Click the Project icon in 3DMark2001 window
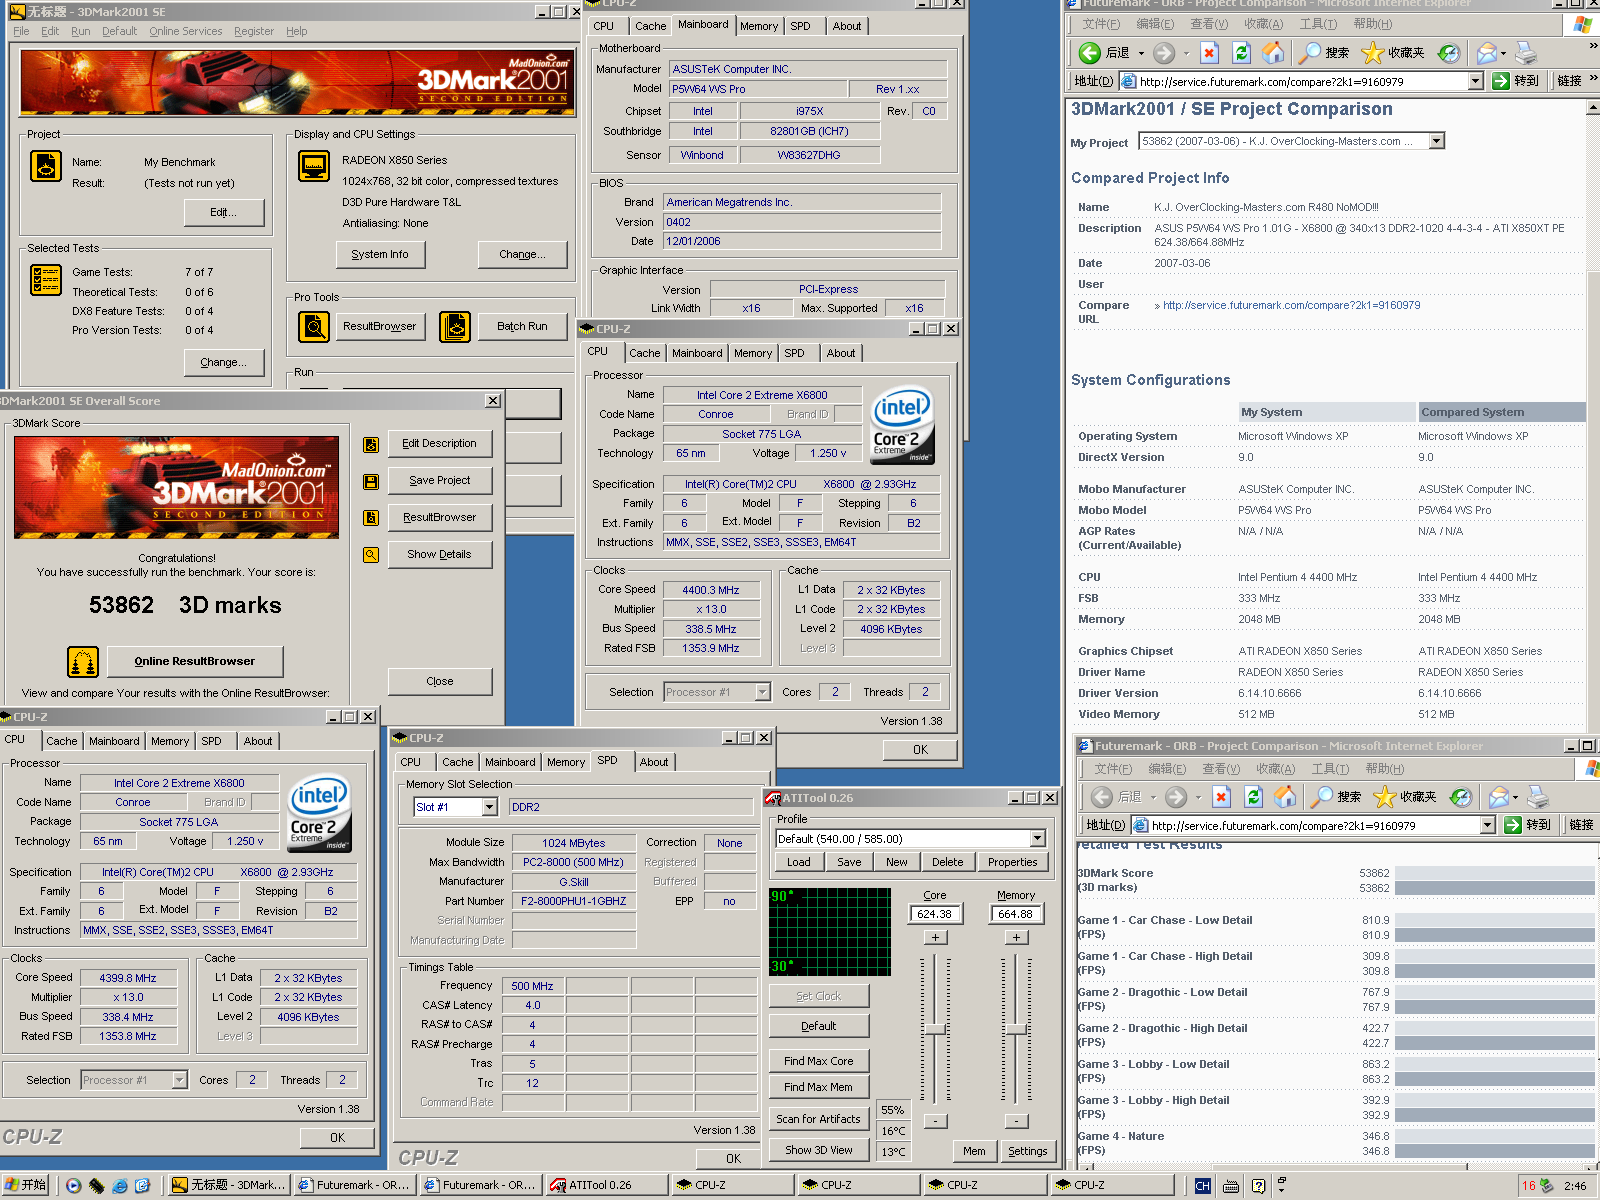Viewport: 1600px width, 1200px height. click(46, 166)
